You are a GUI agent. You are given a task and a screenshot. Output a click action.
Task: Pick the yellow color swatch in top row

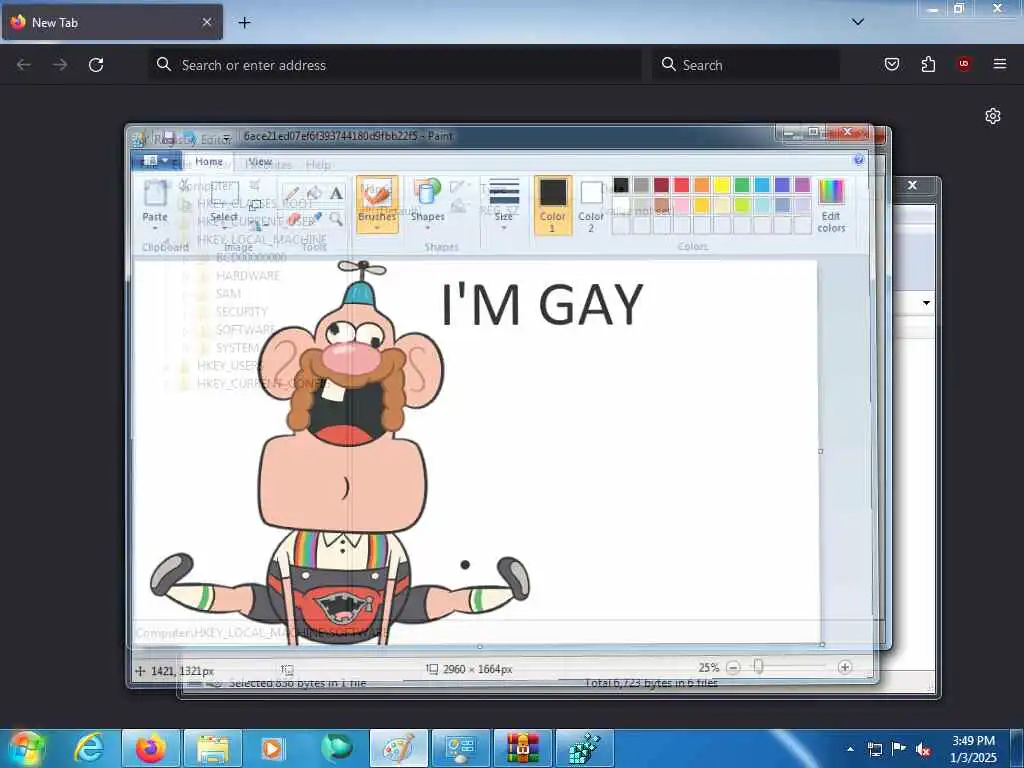coord(722,185)
